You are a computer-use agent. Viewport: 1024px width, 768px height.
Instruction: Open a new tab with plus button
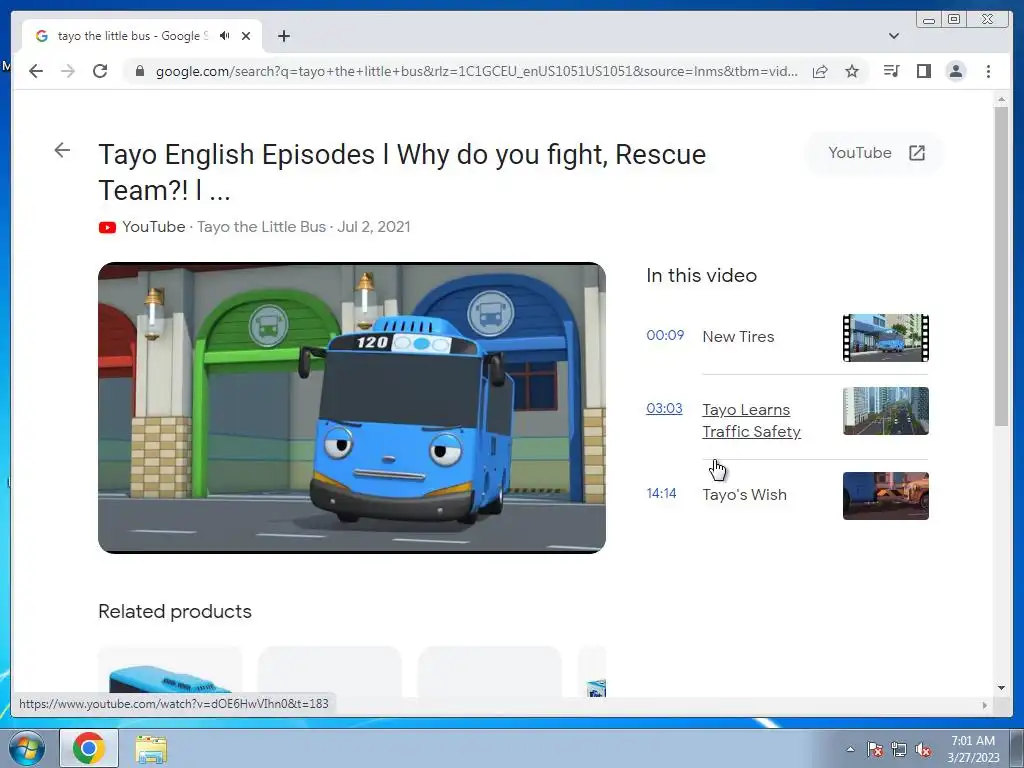click(283, 36)
